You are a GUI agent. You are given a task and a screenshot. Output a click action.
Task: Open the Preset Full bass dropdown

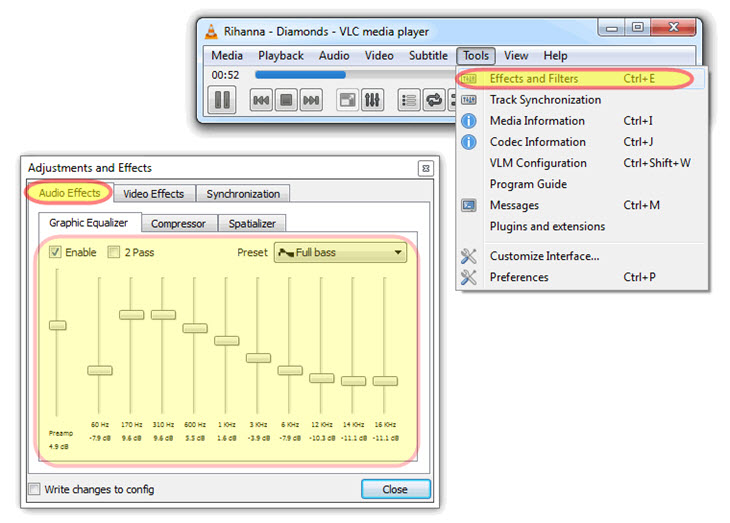340,252
